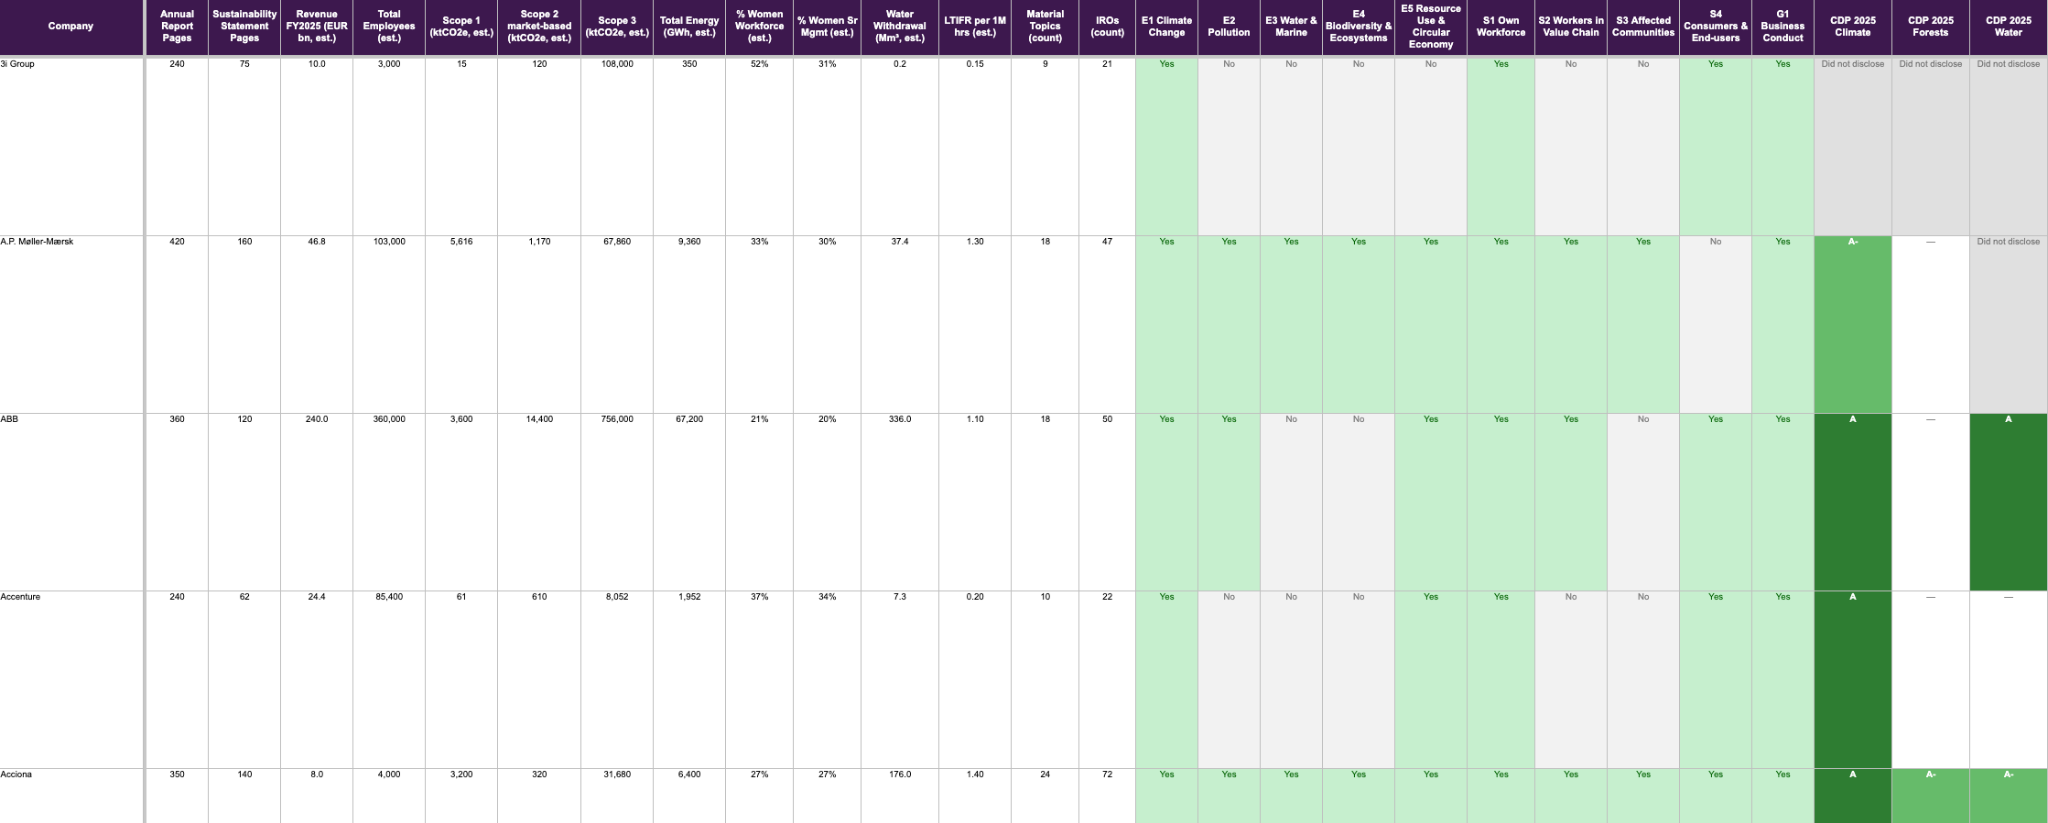2048x823 pixels.
Task: Select A.P. Møller-Mærsk CDP Water Did not disclose
Action: 2008,324
